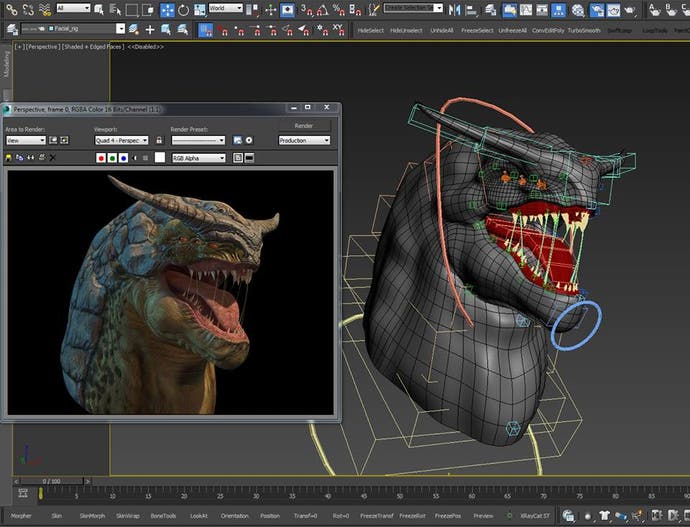Open the Production render mode dropdown
The height and width of the screenshot is (527, 690).
304,140
